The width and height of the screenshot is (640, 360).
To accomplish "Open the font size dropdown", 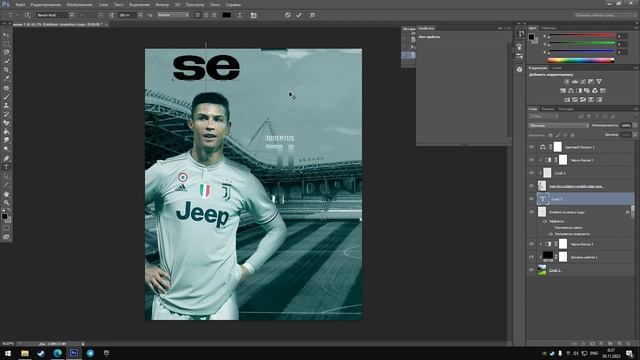I will point(140,15).
